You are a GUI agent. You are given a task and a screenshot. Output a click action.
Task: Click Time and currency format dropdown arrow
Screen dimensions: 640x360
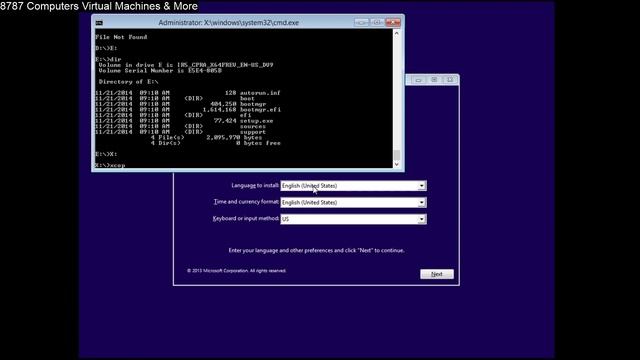coord(421,202)
